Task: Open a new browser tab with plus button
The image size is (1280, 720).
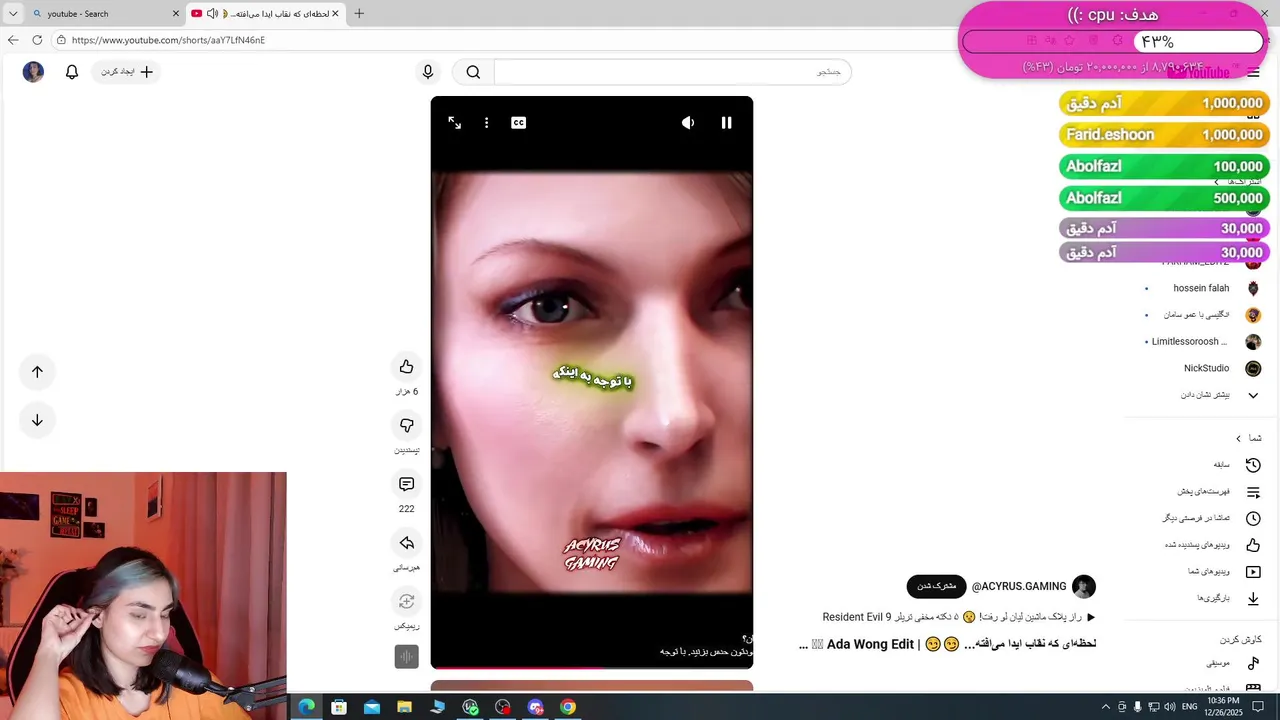Action: [x=359, y=14]
